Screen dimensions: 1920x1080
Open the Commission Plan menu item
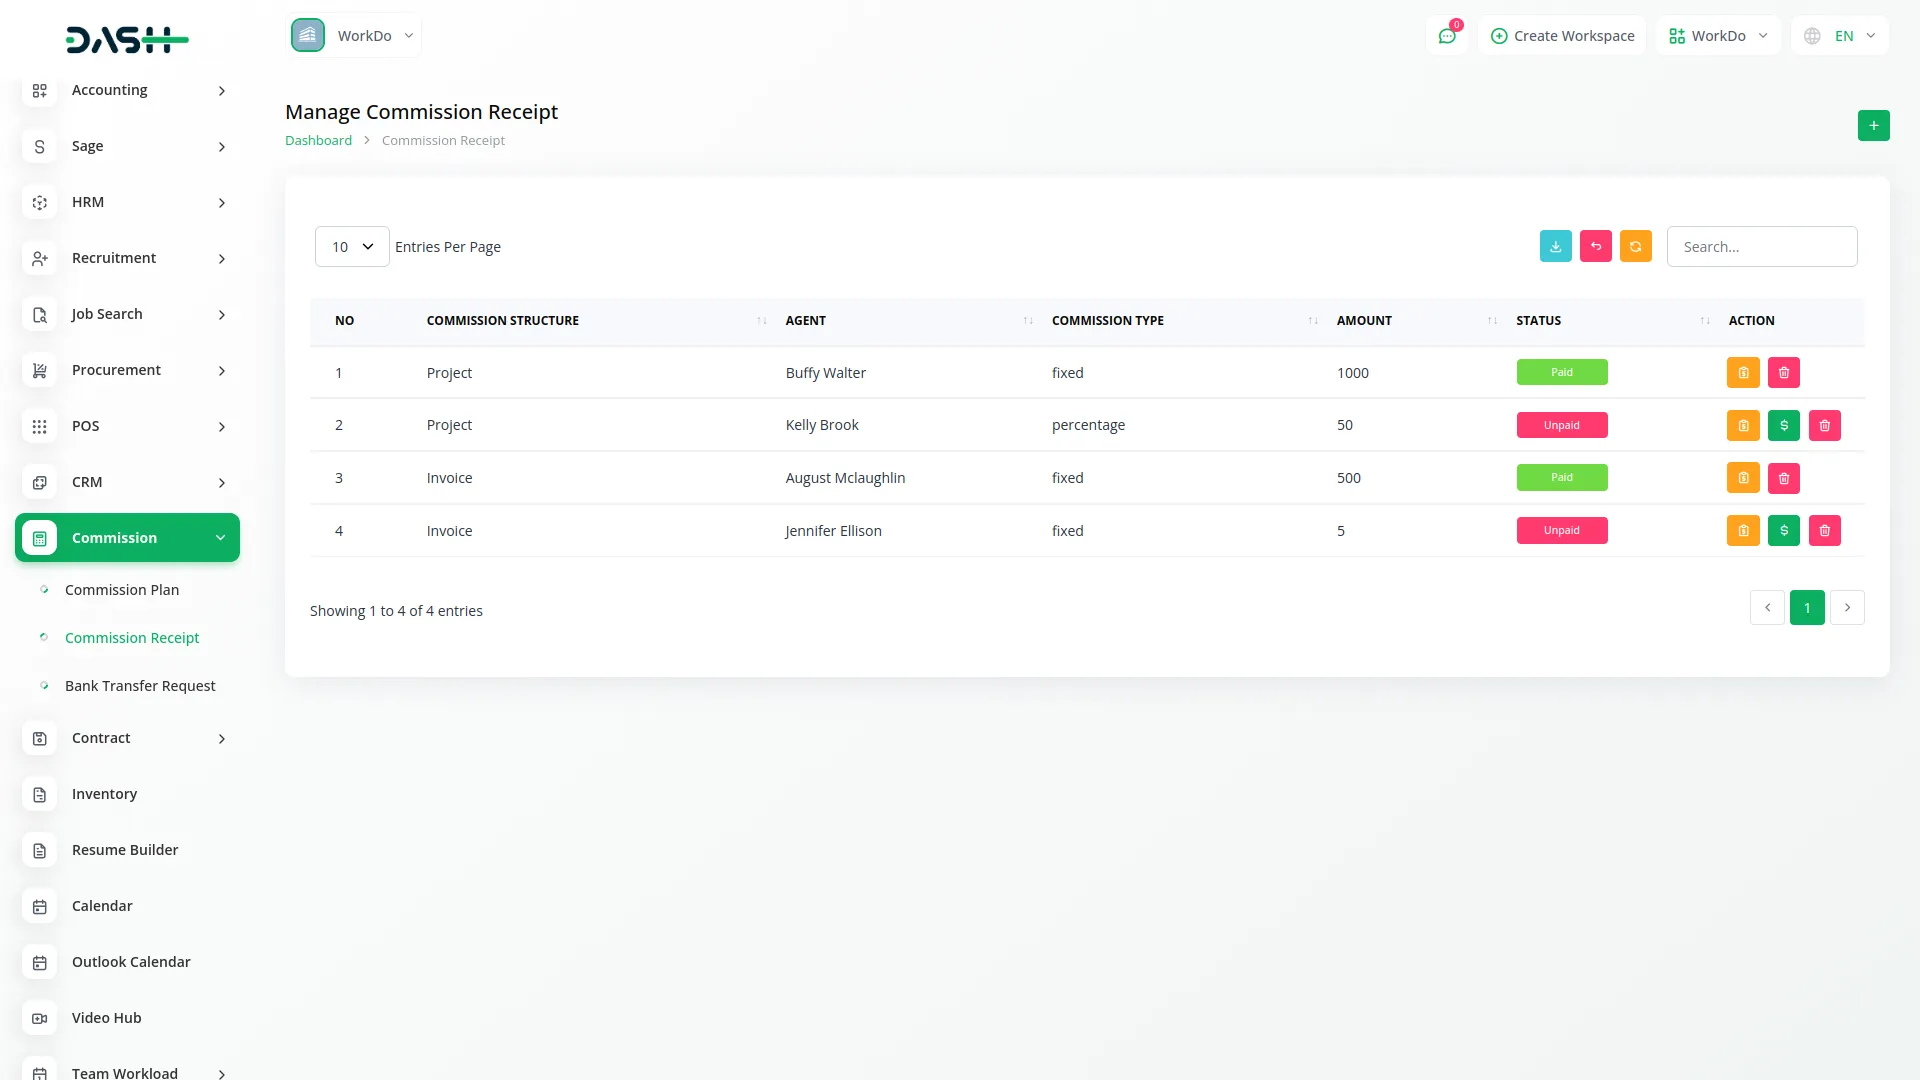coord(122,590)
